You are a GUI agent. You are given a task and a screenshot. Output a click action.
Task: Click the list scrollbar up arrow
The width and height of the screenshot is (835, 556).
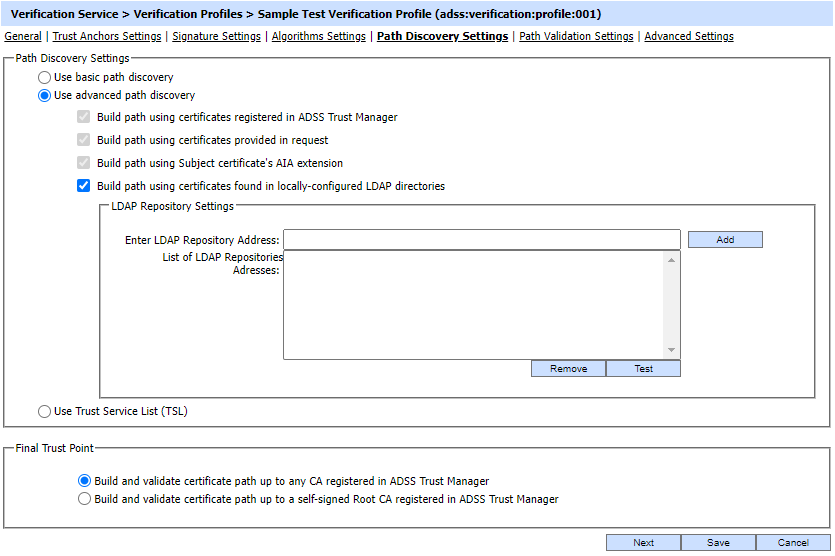[x=672, y=260]
